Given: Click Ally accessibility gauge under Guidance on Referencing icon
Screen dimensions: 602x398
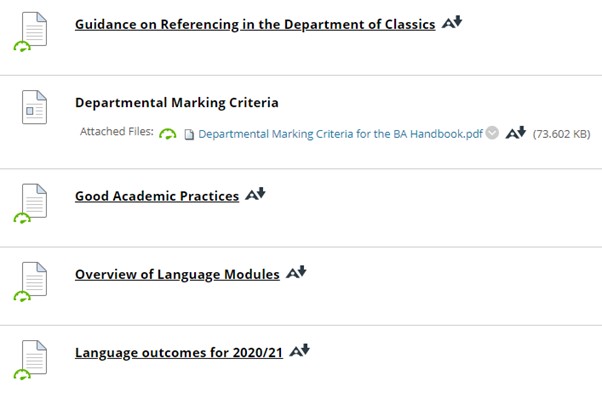Looking at the screenshot, I should (x=22, y=46).
